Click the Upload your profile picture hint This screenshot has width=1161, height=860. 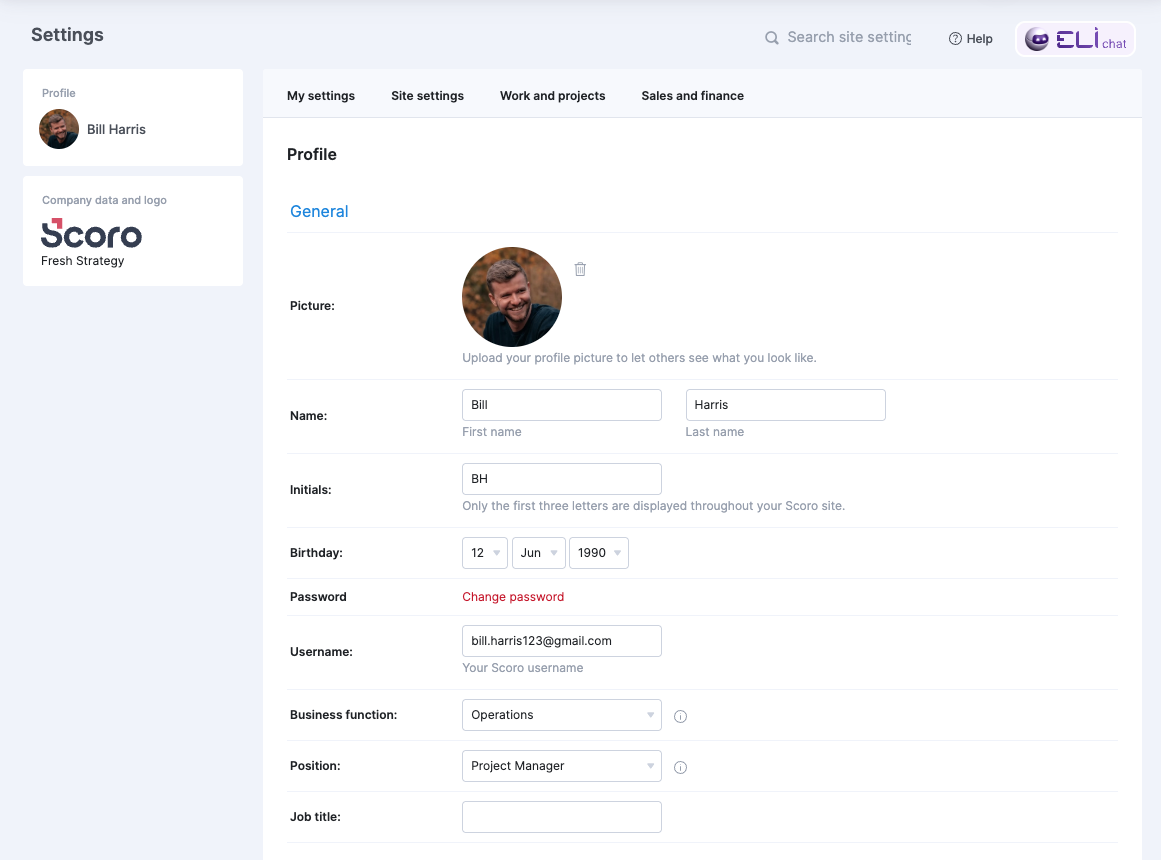(x=639, y=358)
